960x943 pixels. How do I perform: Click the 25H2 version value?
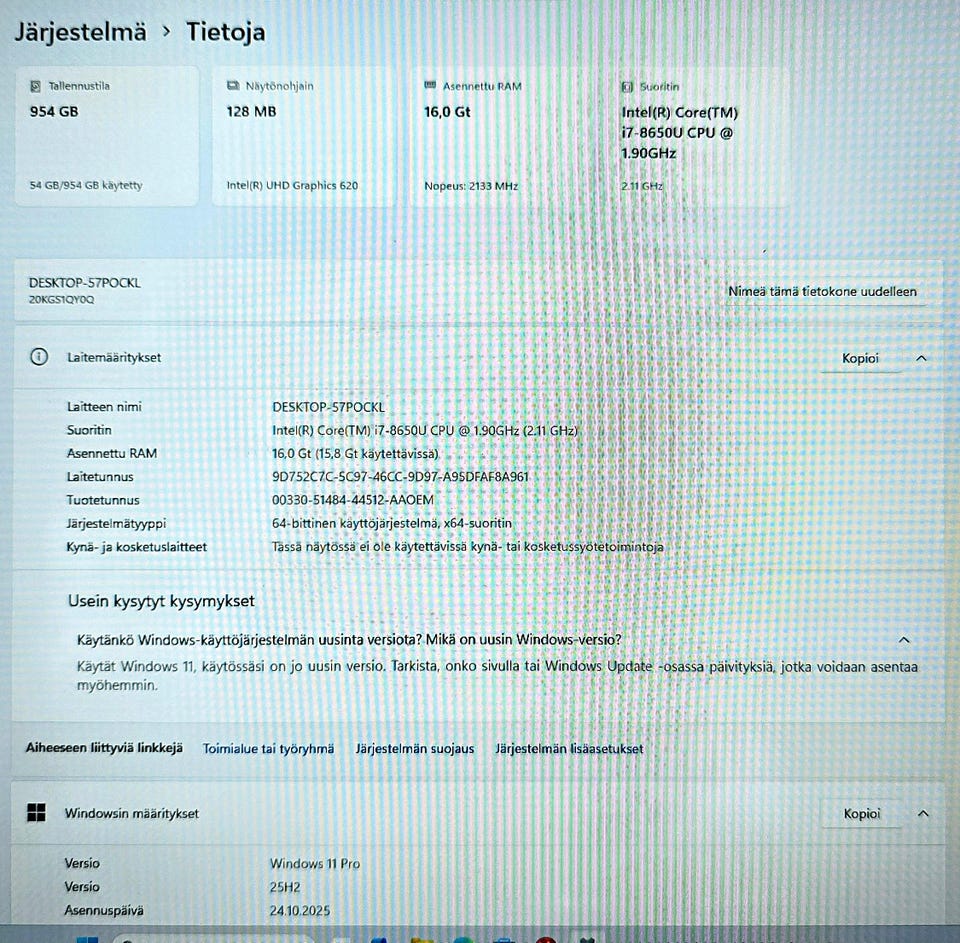(285, 887)
